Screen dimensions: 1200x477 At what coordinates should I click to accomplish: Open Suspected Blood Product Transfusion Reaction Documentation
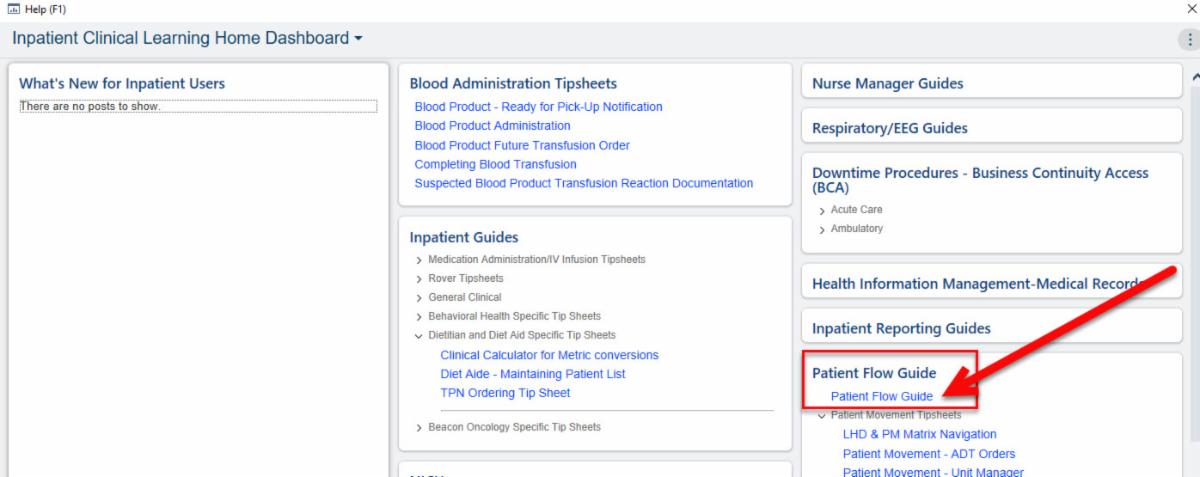point(583,183)
